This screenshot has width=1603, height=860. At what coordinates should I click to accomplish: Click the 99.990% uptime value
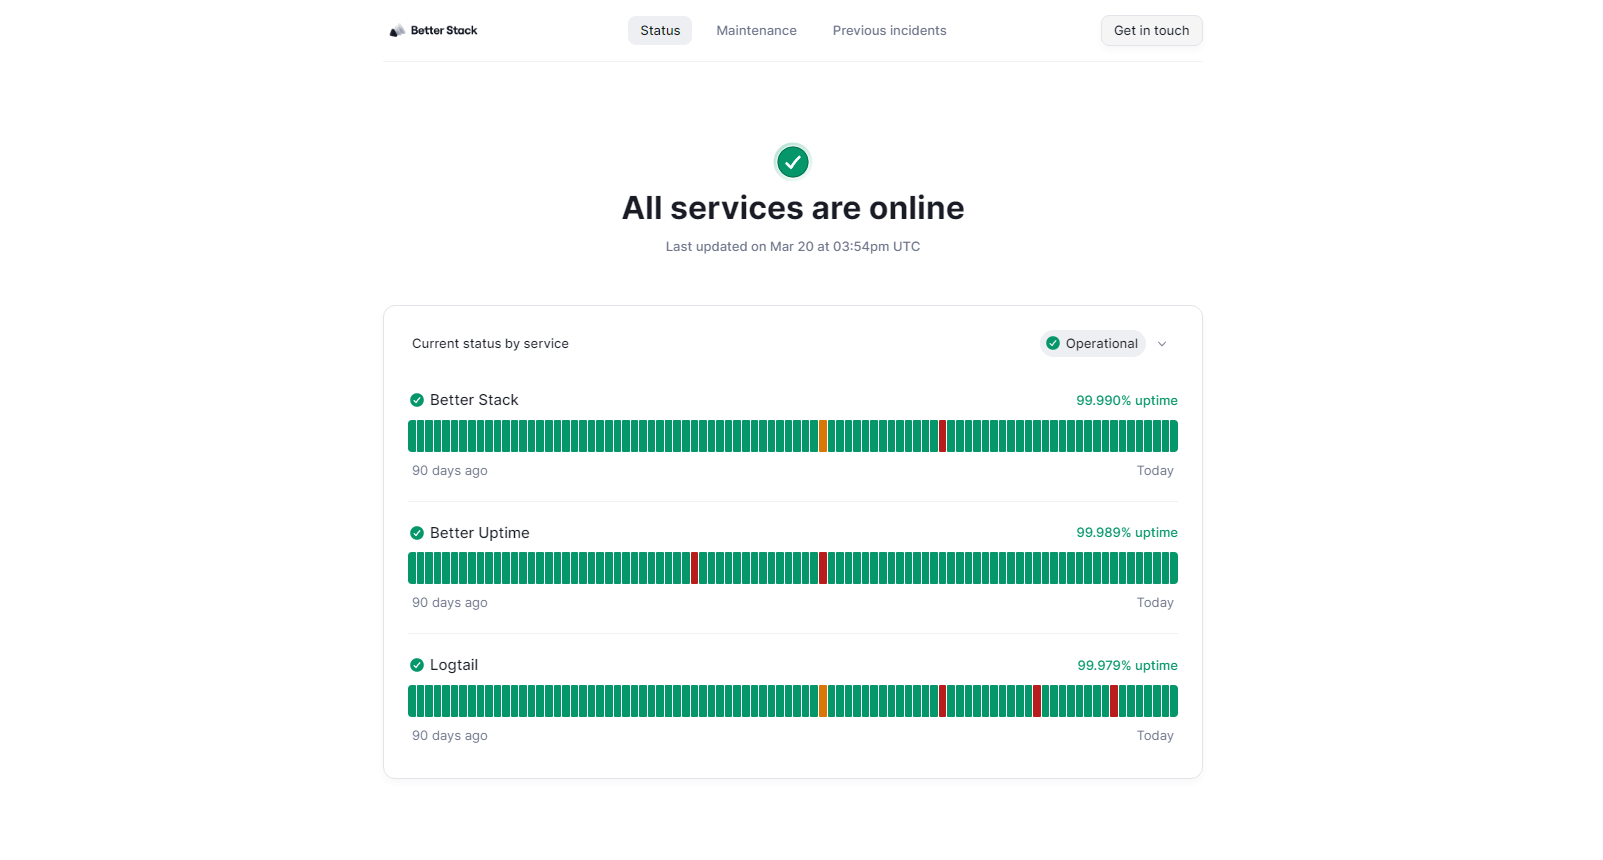tap(1127, 400)
